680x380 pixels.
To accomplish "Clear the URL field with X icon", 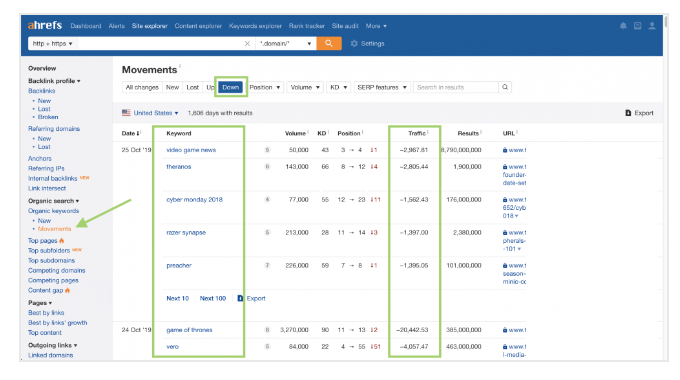I will [x=247, y=43].
